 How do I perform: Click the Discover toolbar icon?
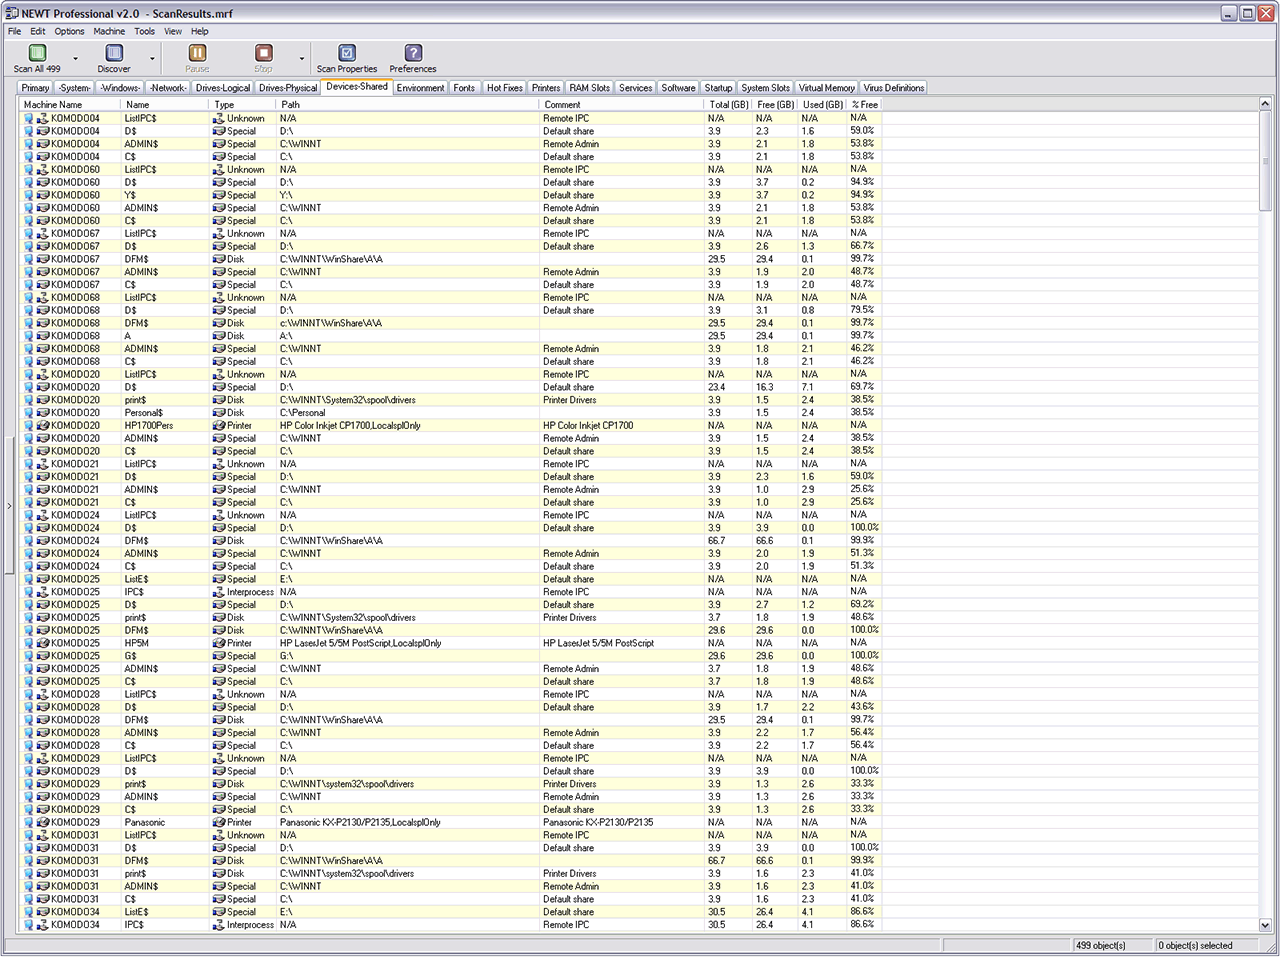[x=114, y=54]
